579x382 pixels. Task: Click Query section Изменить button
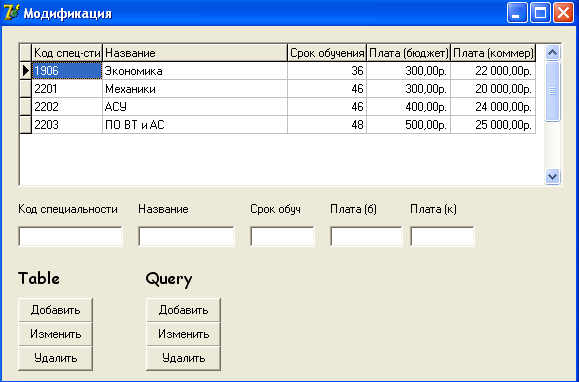[184, 334]
